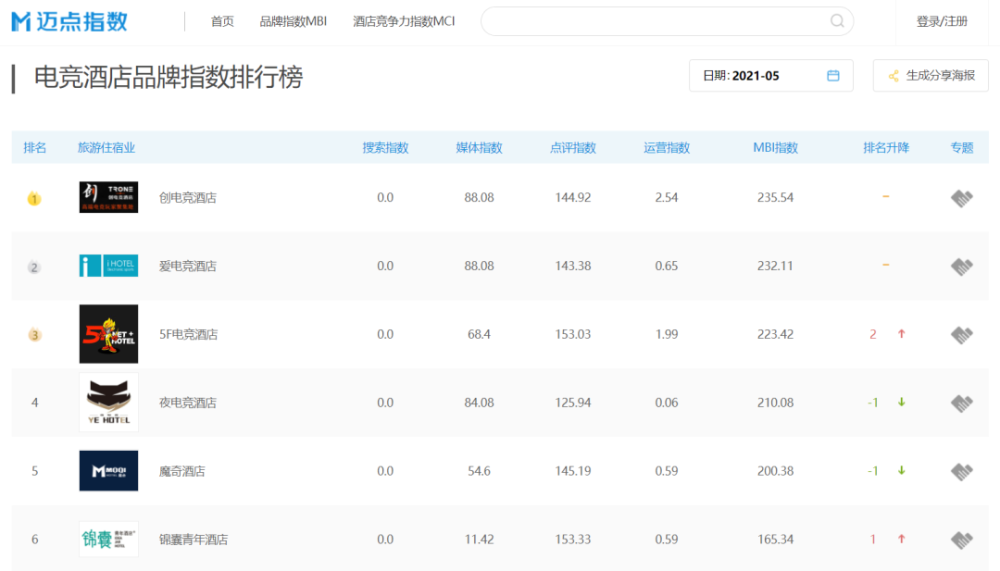Click the 点评指数 column header
The image size is (1000, 571).
(x=573, y=147)
